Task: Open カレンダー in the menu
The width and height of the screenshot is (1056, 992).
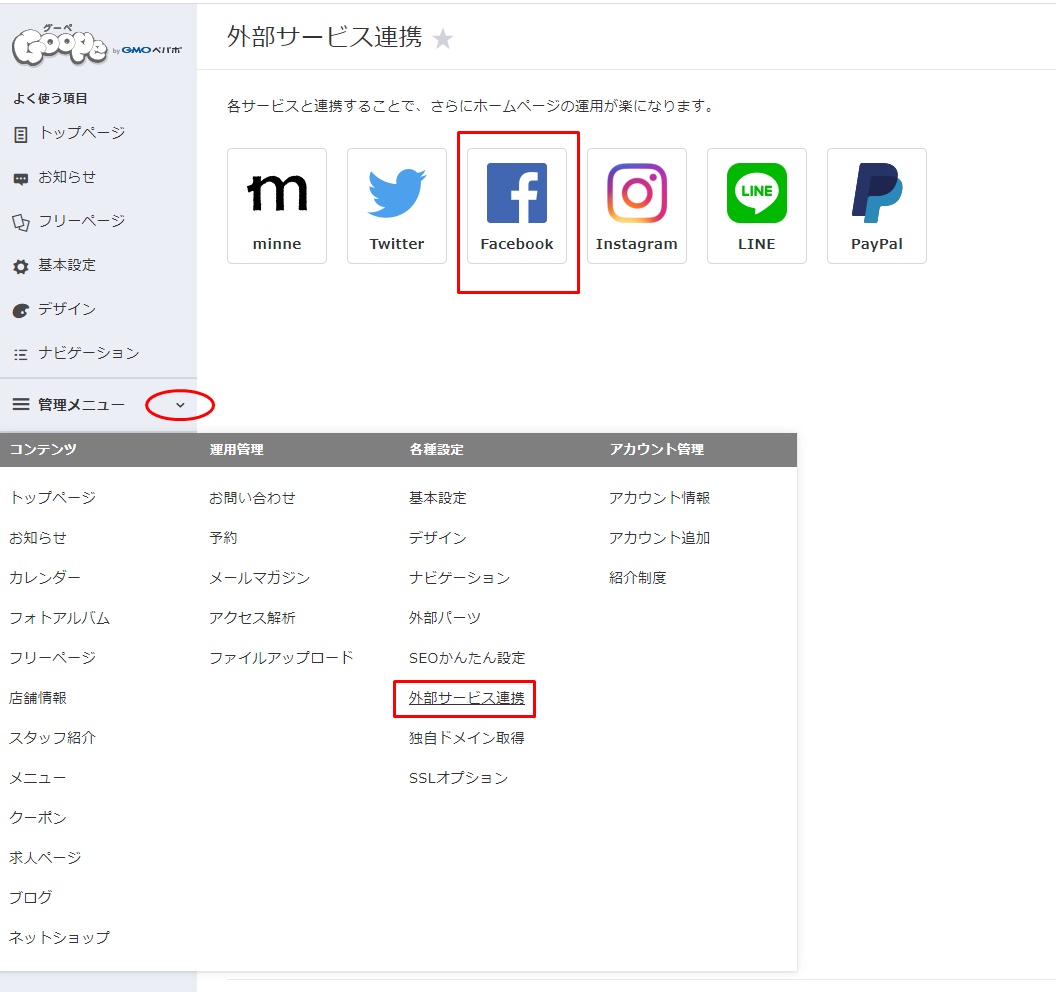Action: [45, 578]
